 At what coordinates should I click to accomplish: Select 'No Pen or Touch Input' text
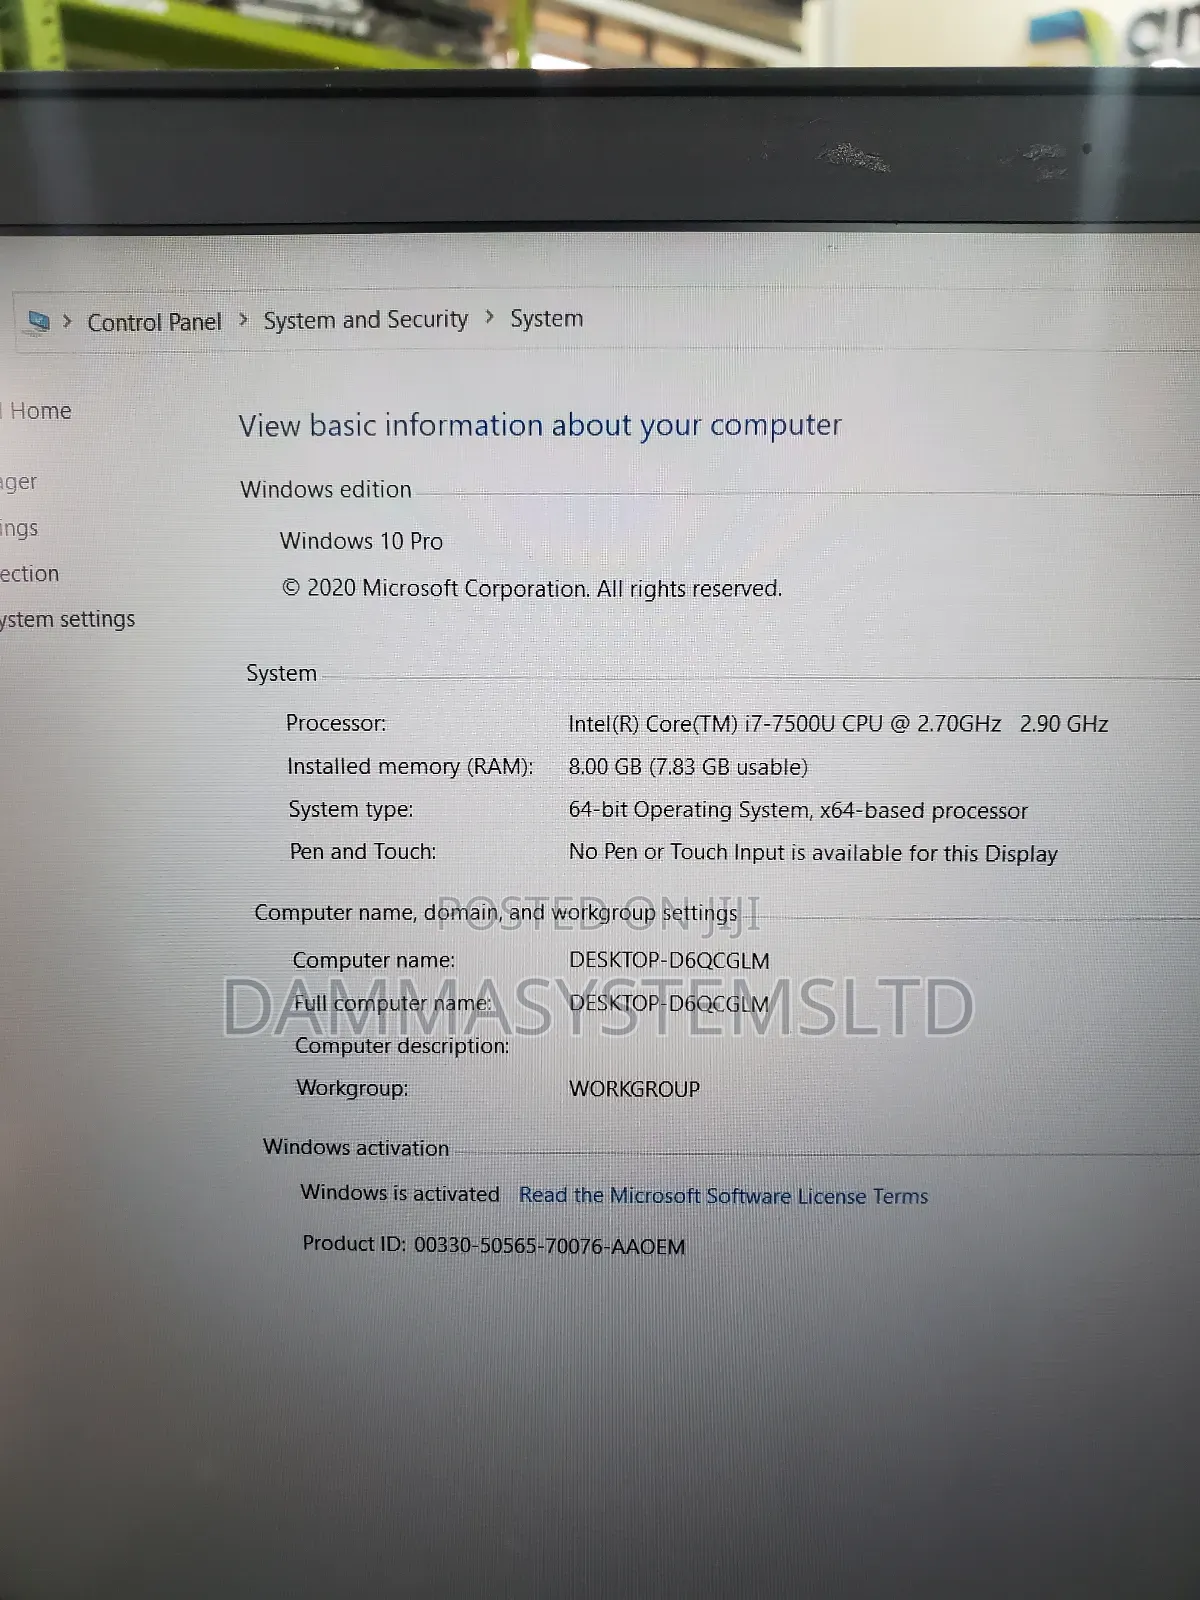[677, 852]
